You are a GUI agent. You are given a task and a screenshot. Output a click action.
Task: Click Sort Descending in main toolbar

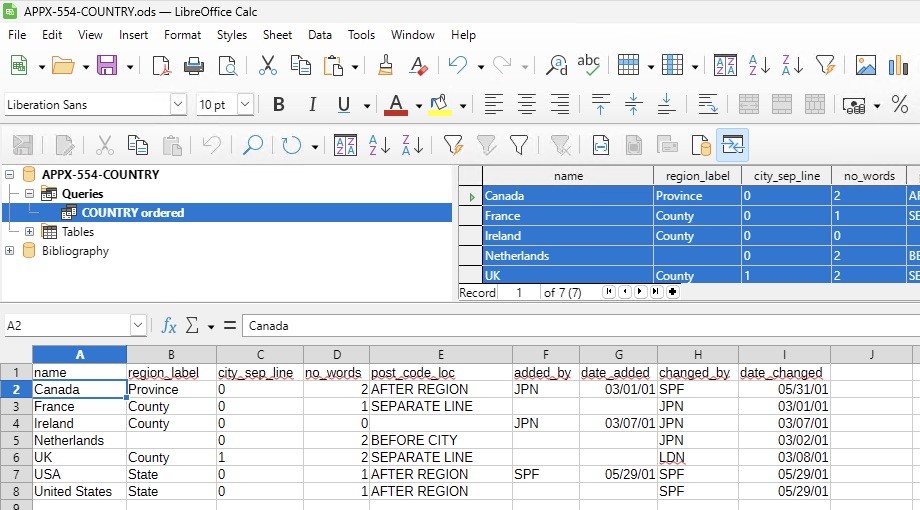coord(792,65)
